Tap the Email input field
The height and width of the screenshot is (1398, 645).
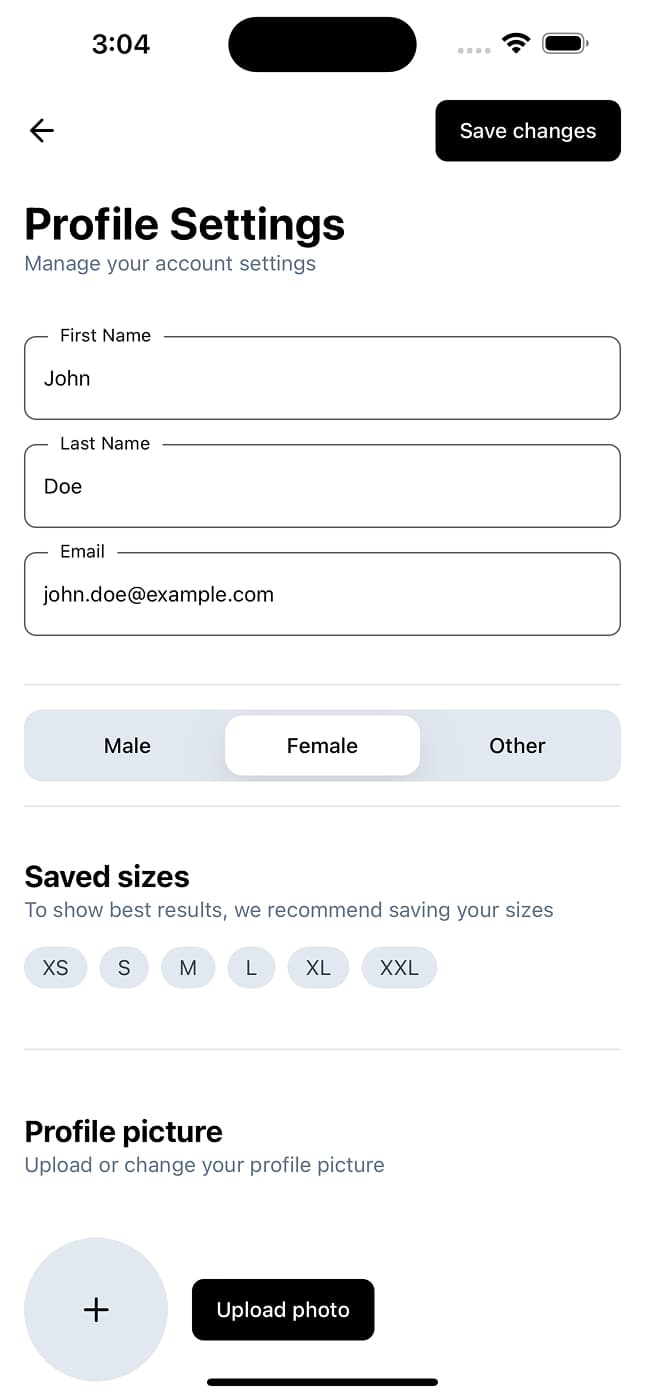[x=322, y=594]
